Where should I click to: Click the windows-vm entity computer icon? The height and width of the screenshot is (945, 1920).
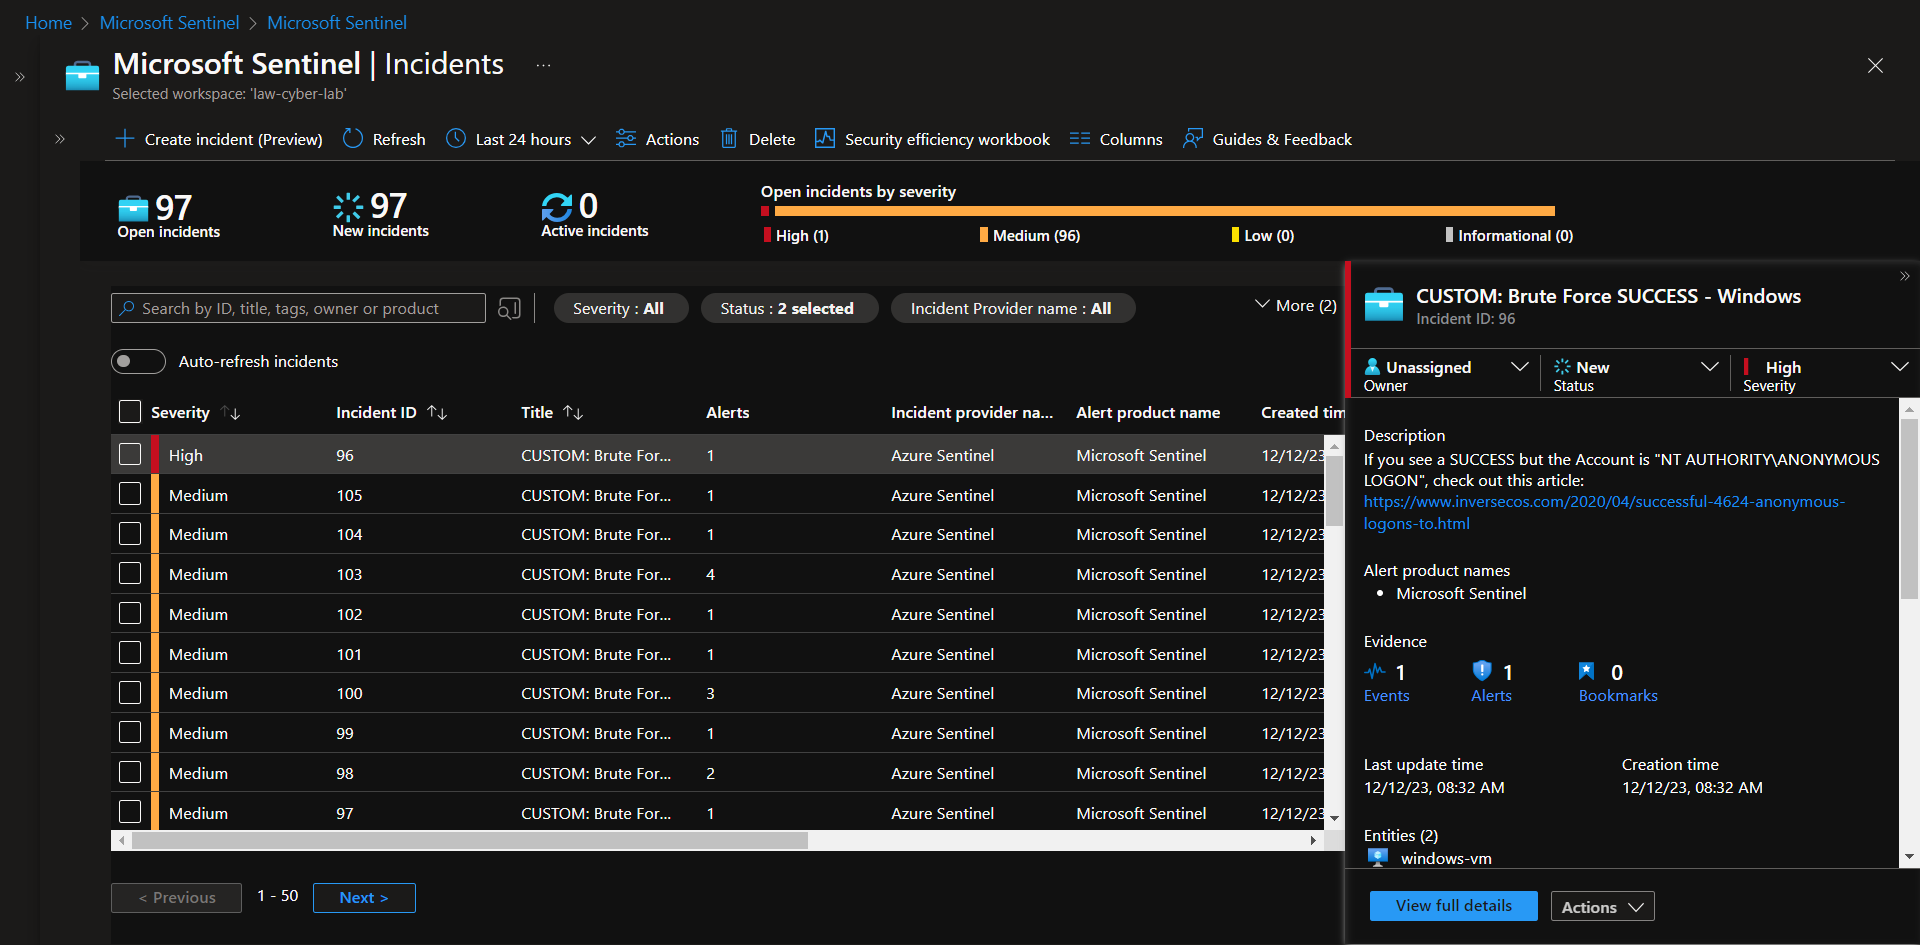coord(1378,857)
